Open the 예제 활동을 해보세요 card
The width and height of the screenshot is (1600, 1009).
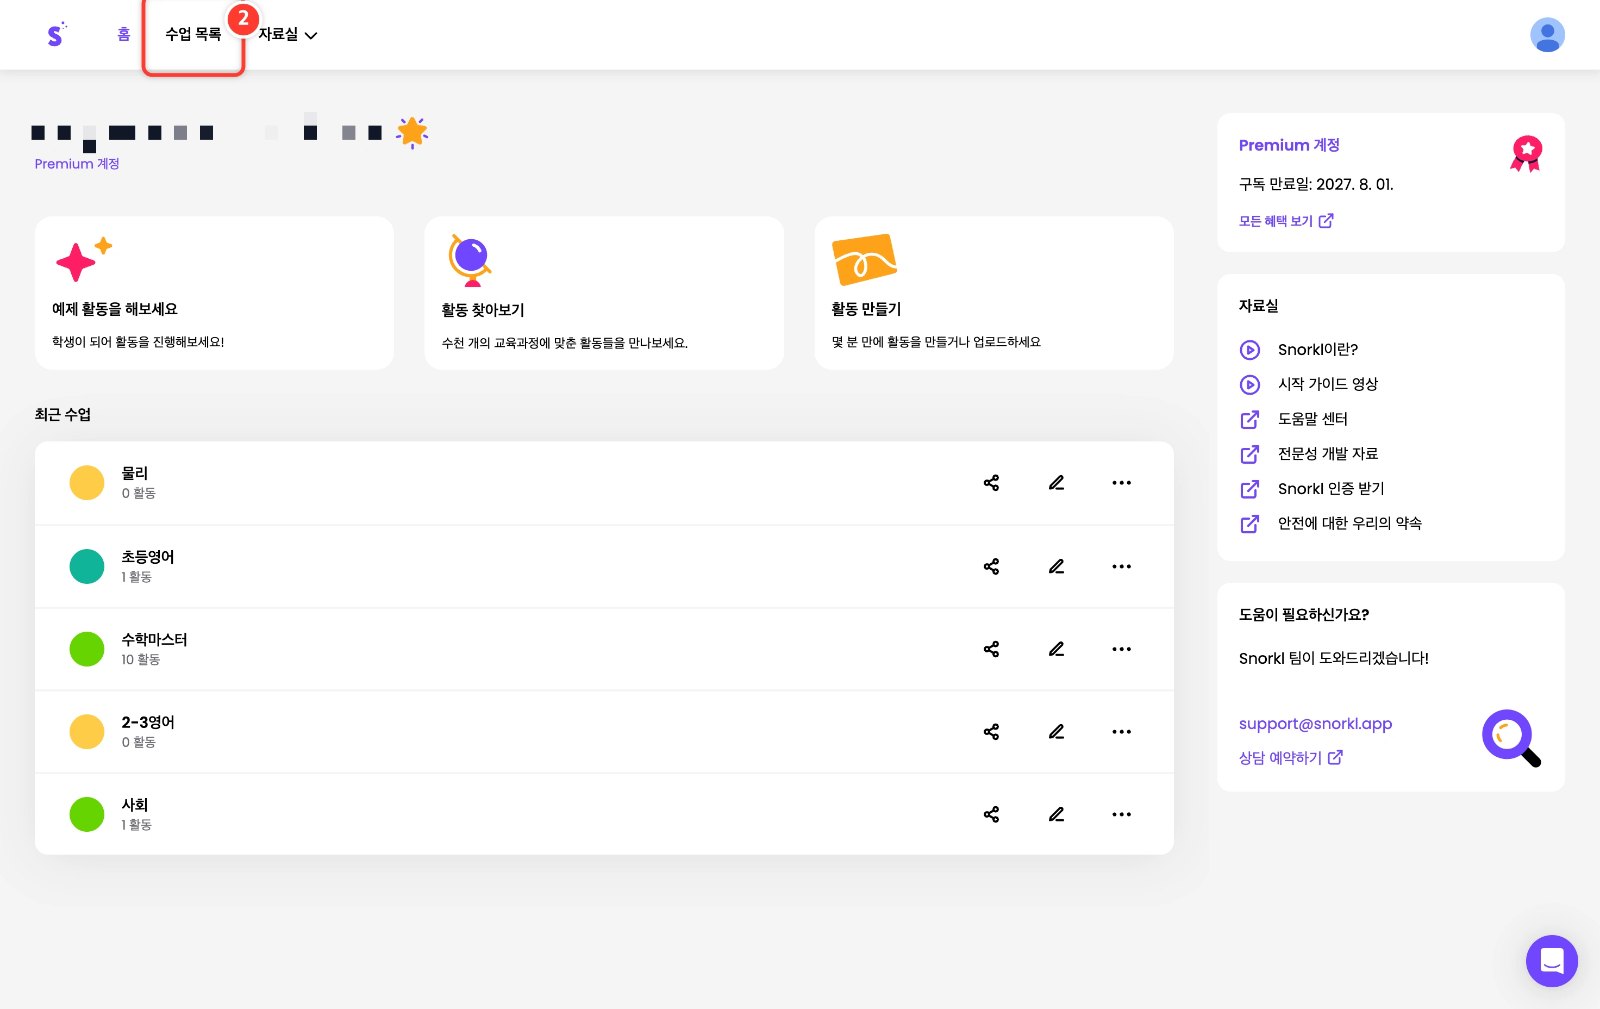tap(214, 293)
